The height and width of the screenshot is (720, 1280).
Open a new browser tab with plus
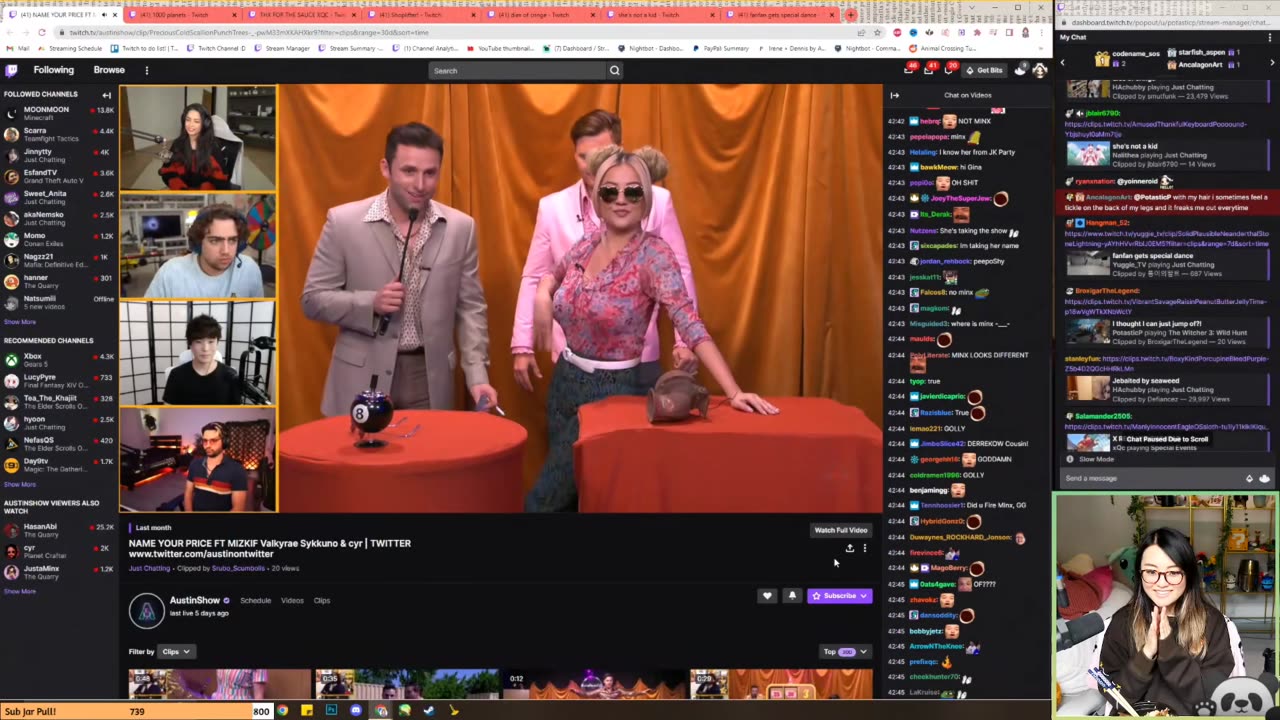pyautogui.click(x=850, y=15)
